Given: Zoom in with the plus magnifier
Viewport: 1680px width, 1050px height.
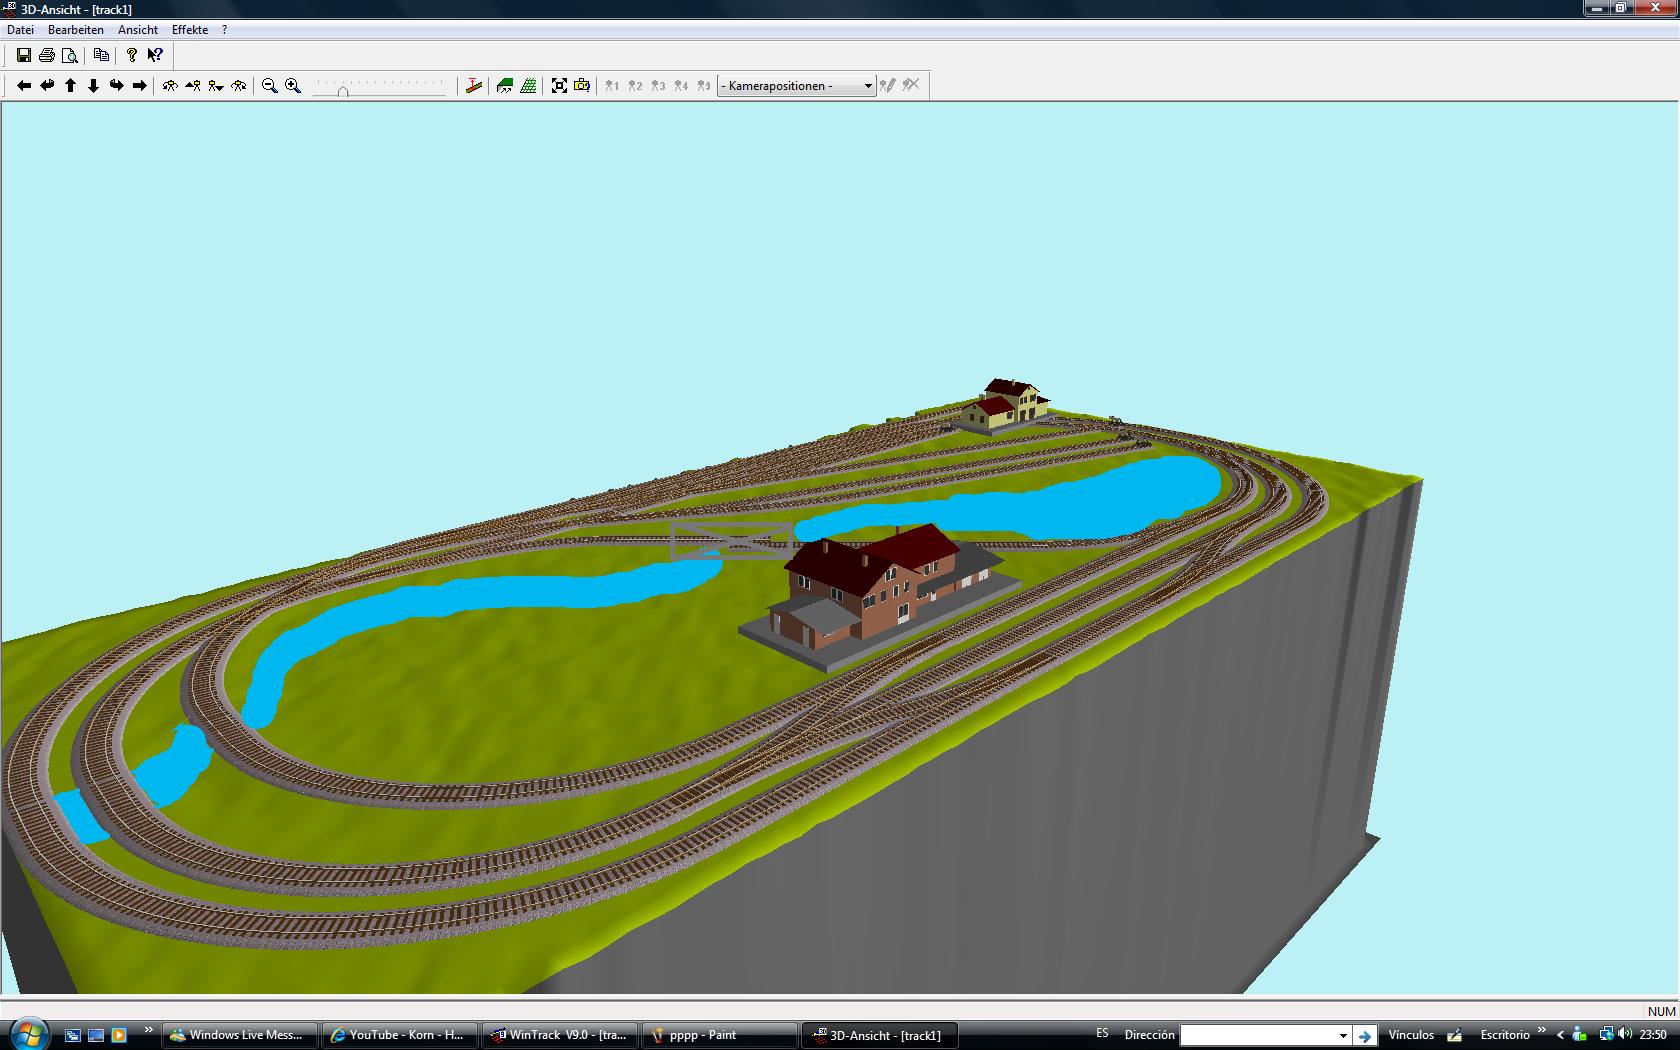Looking at the screenshot, I should [293, 86].
